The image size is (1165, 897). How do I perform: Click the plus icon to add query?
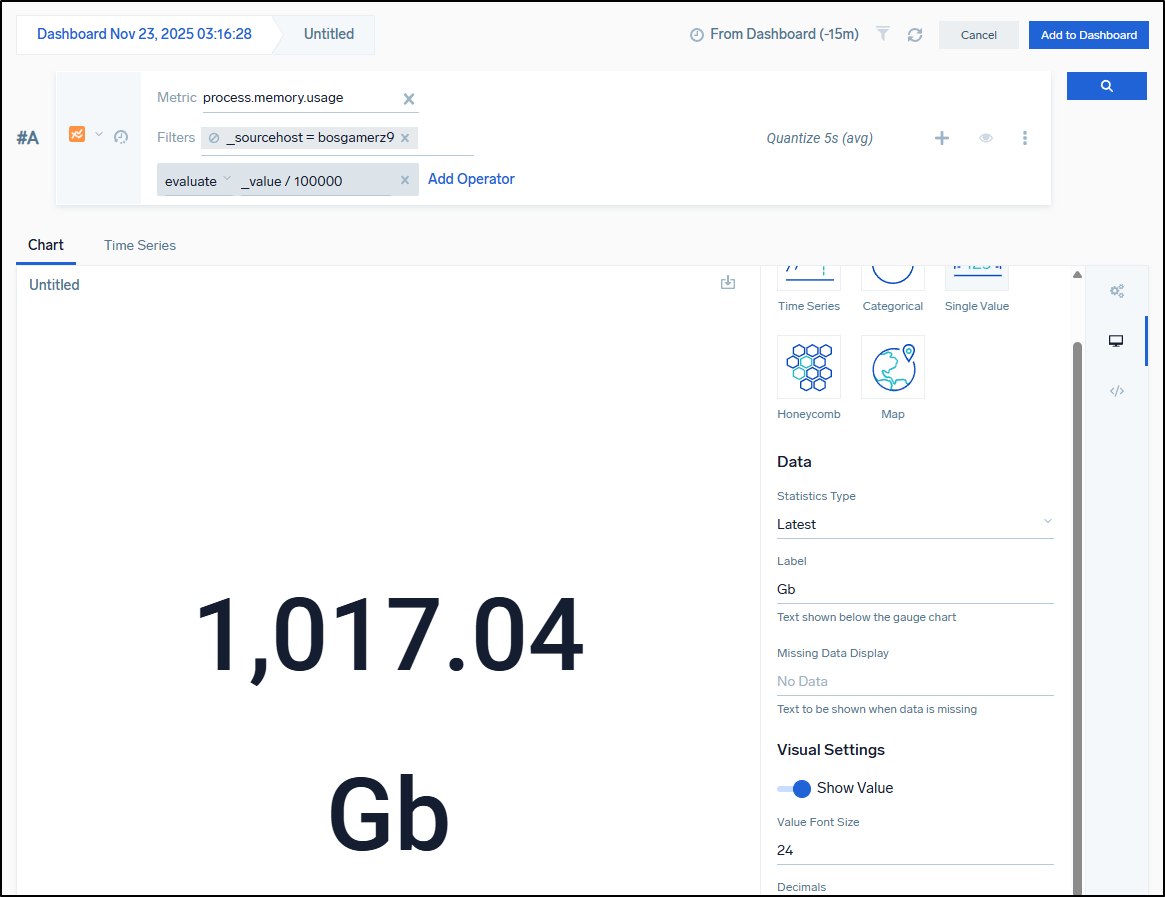click(941, 138)
